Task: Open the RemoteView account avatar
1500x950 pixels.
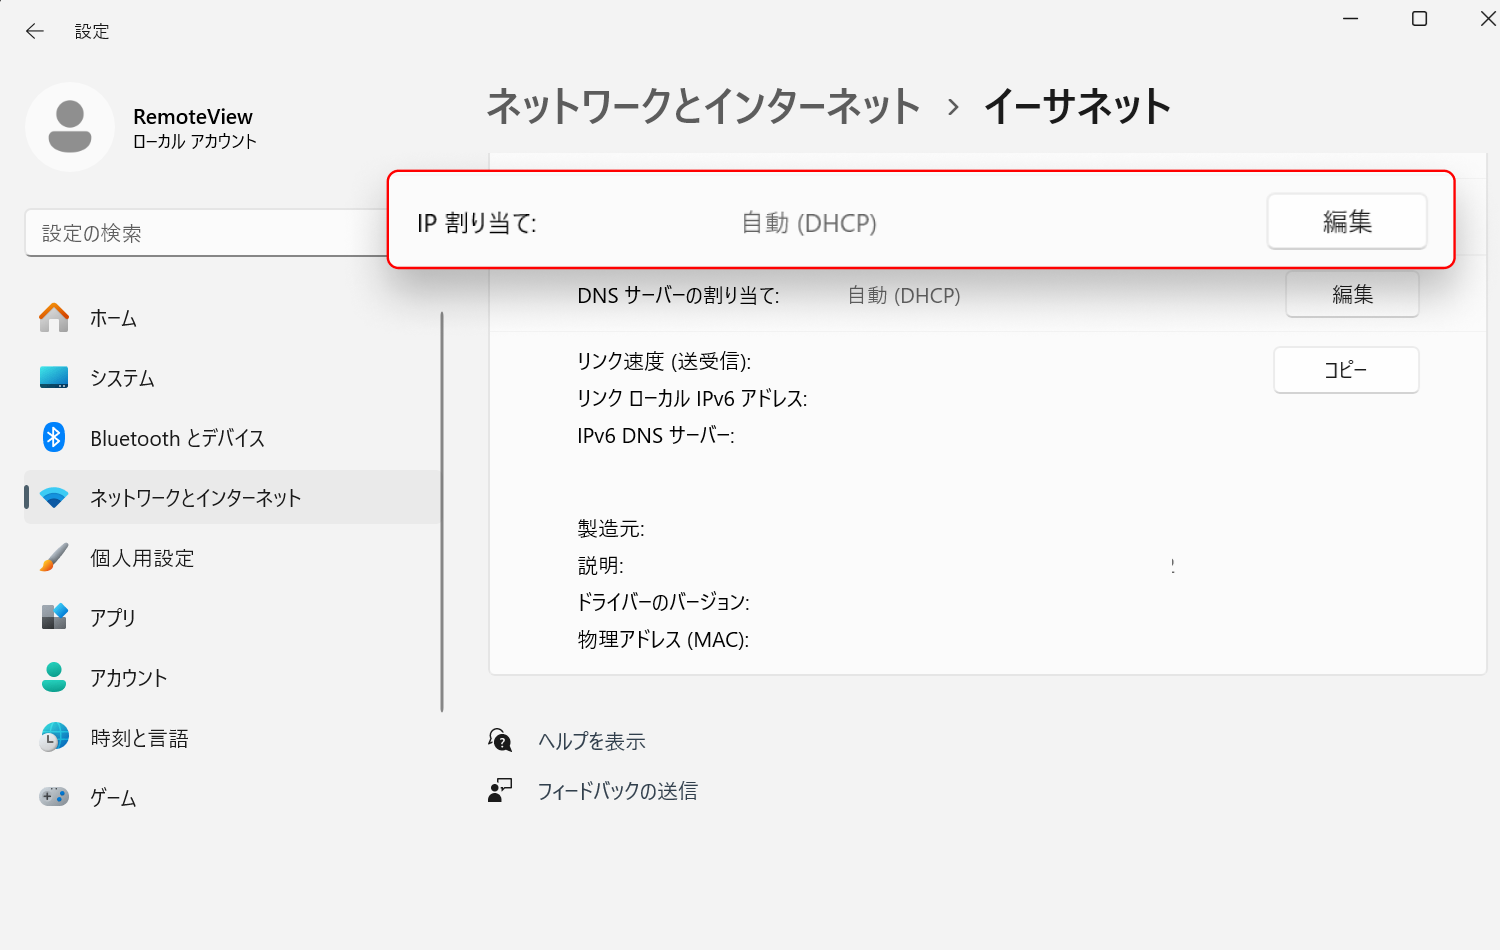Action: (70, 127)
